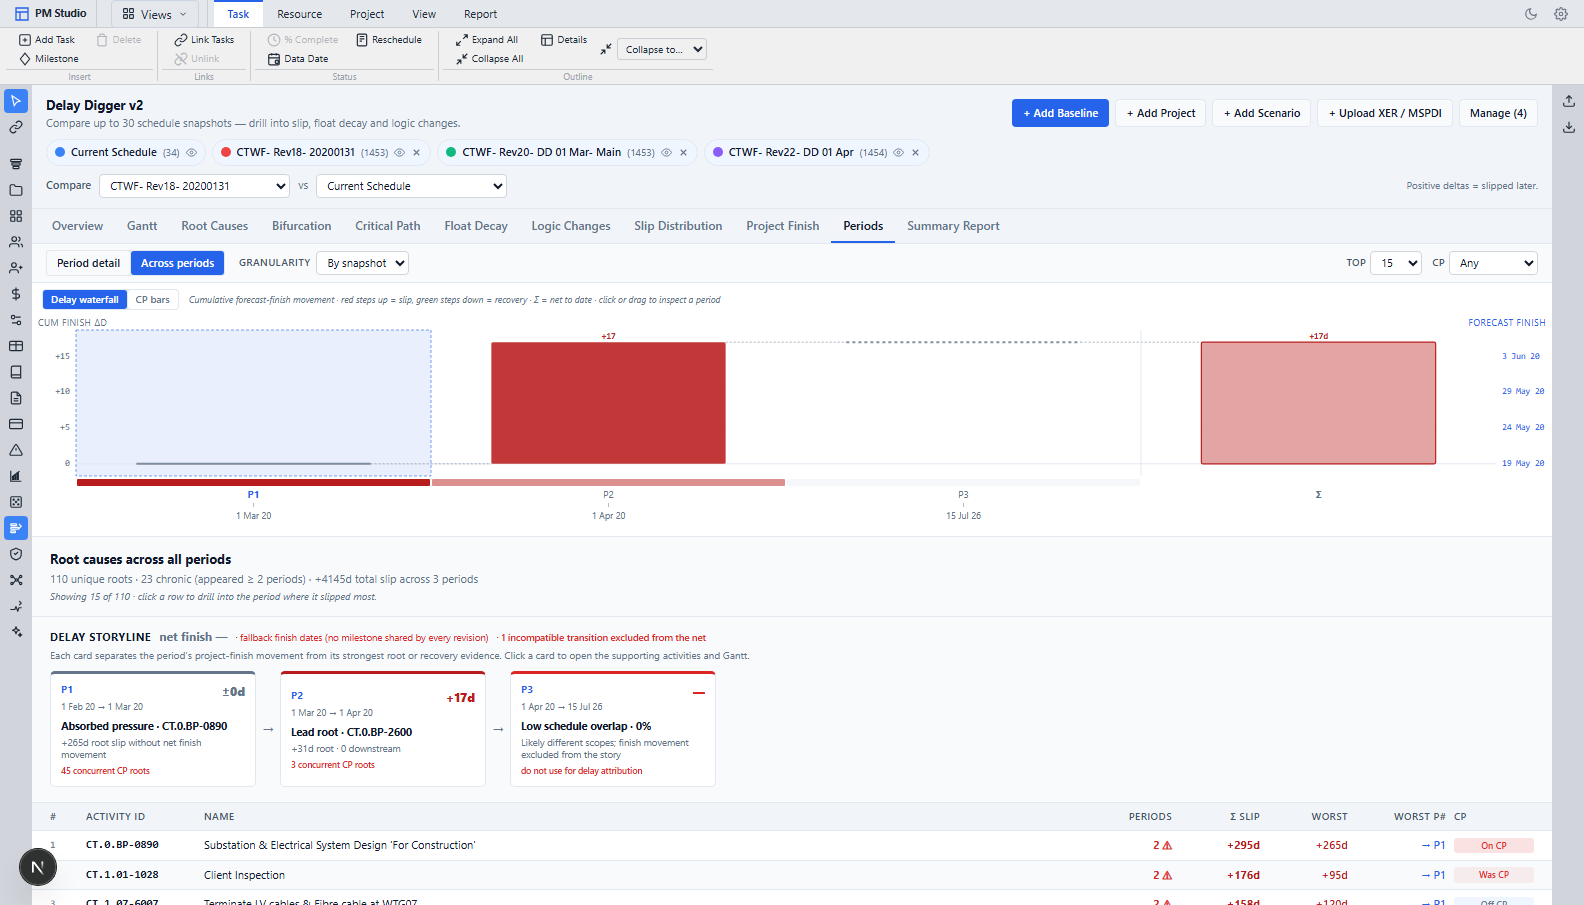Open the Resource ribbon tab
This screenshot has height=905, width=1584.
(300, 14)
